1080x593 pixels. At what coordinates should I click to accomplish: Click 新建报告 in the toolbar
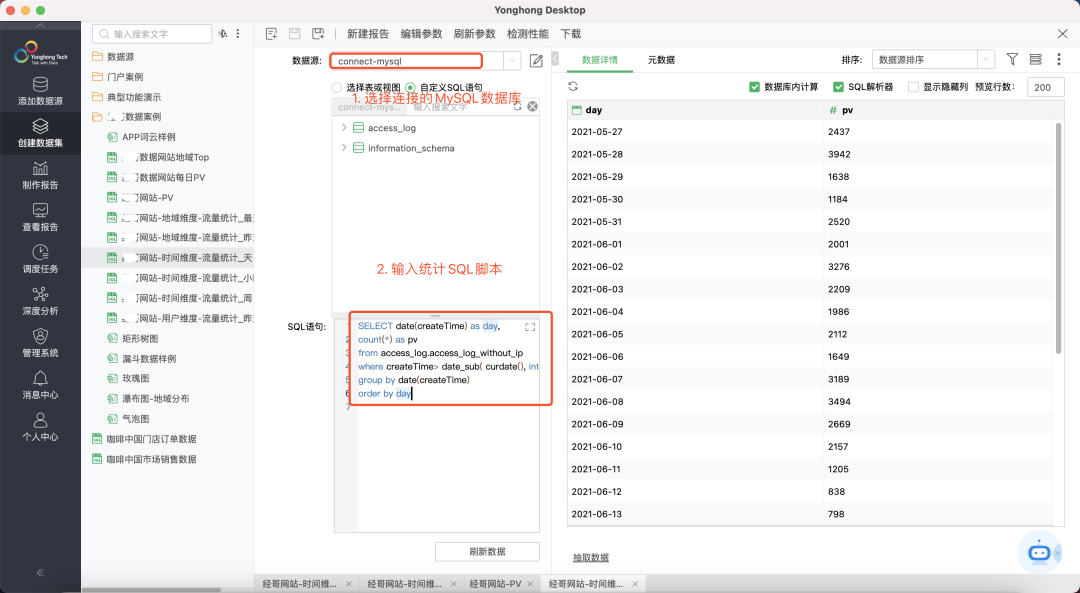click(x=368, y=34)
